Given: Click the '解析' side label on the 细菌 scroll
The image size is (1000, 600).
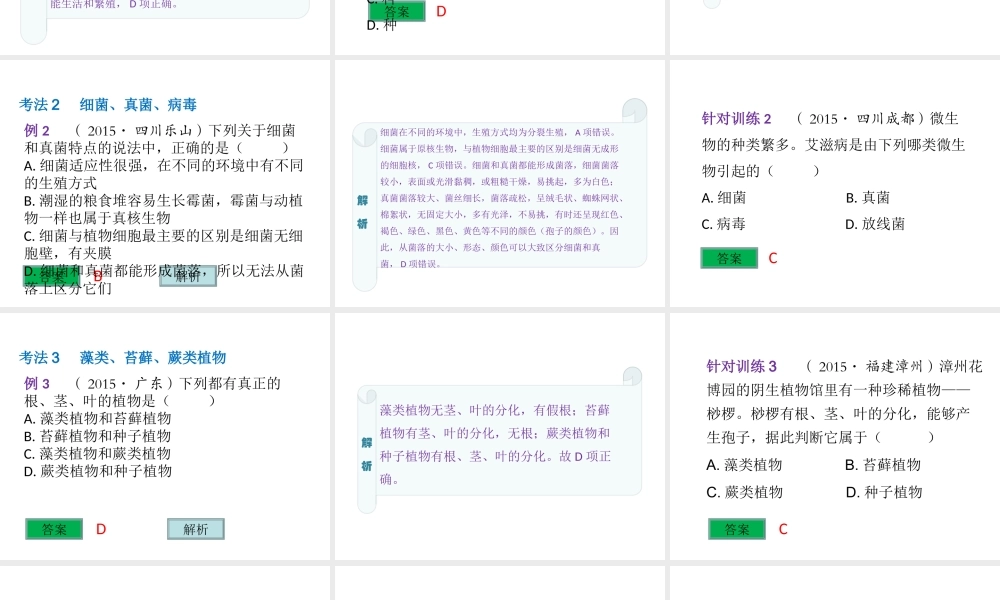Looking at the screenshot, I should pos(362,212).
